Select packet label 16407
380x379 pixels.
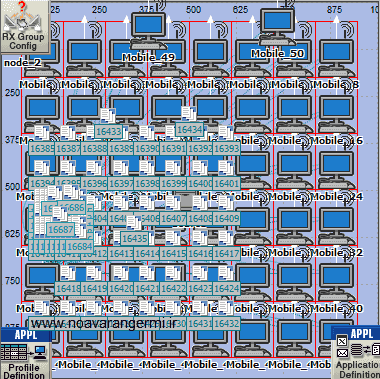point(173,219)
